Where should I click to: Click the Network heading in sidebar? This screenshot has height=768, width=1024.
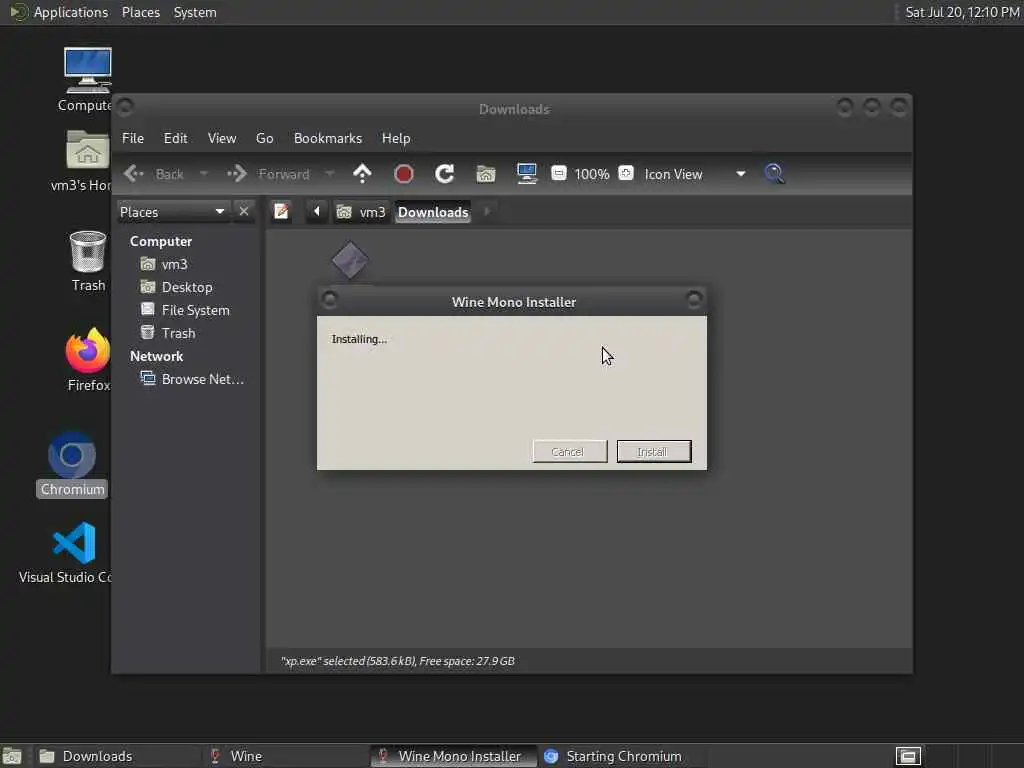click(156, 357)
